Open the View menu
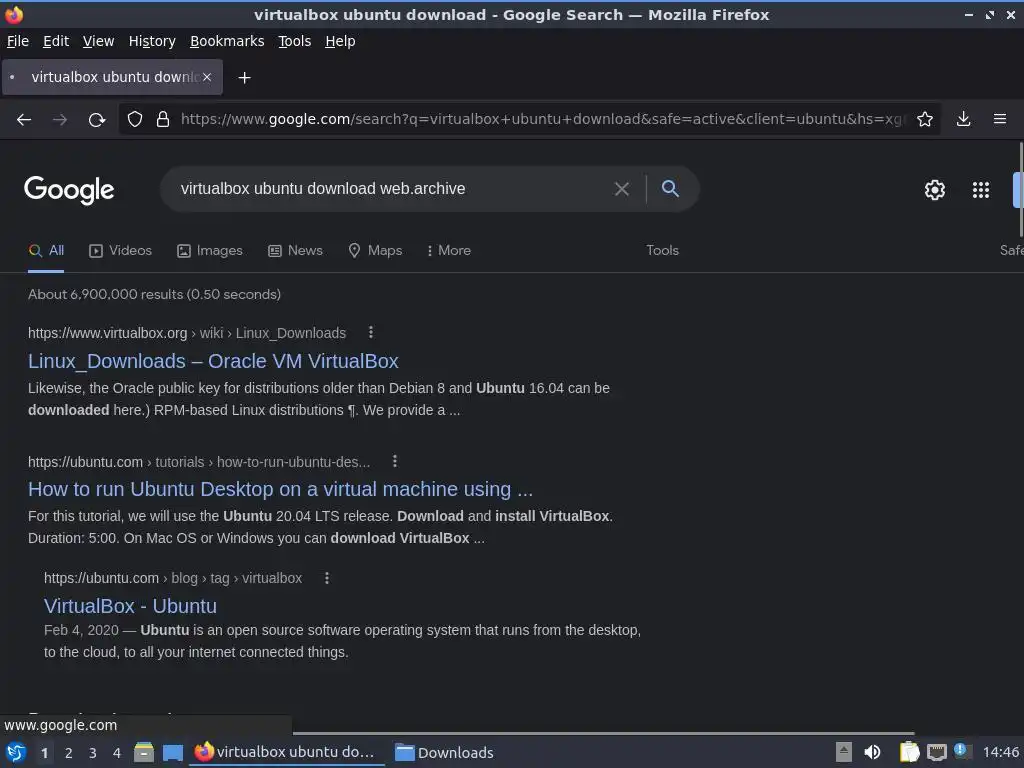This screenshot has height=768, width=1024. tap(98, 41)
